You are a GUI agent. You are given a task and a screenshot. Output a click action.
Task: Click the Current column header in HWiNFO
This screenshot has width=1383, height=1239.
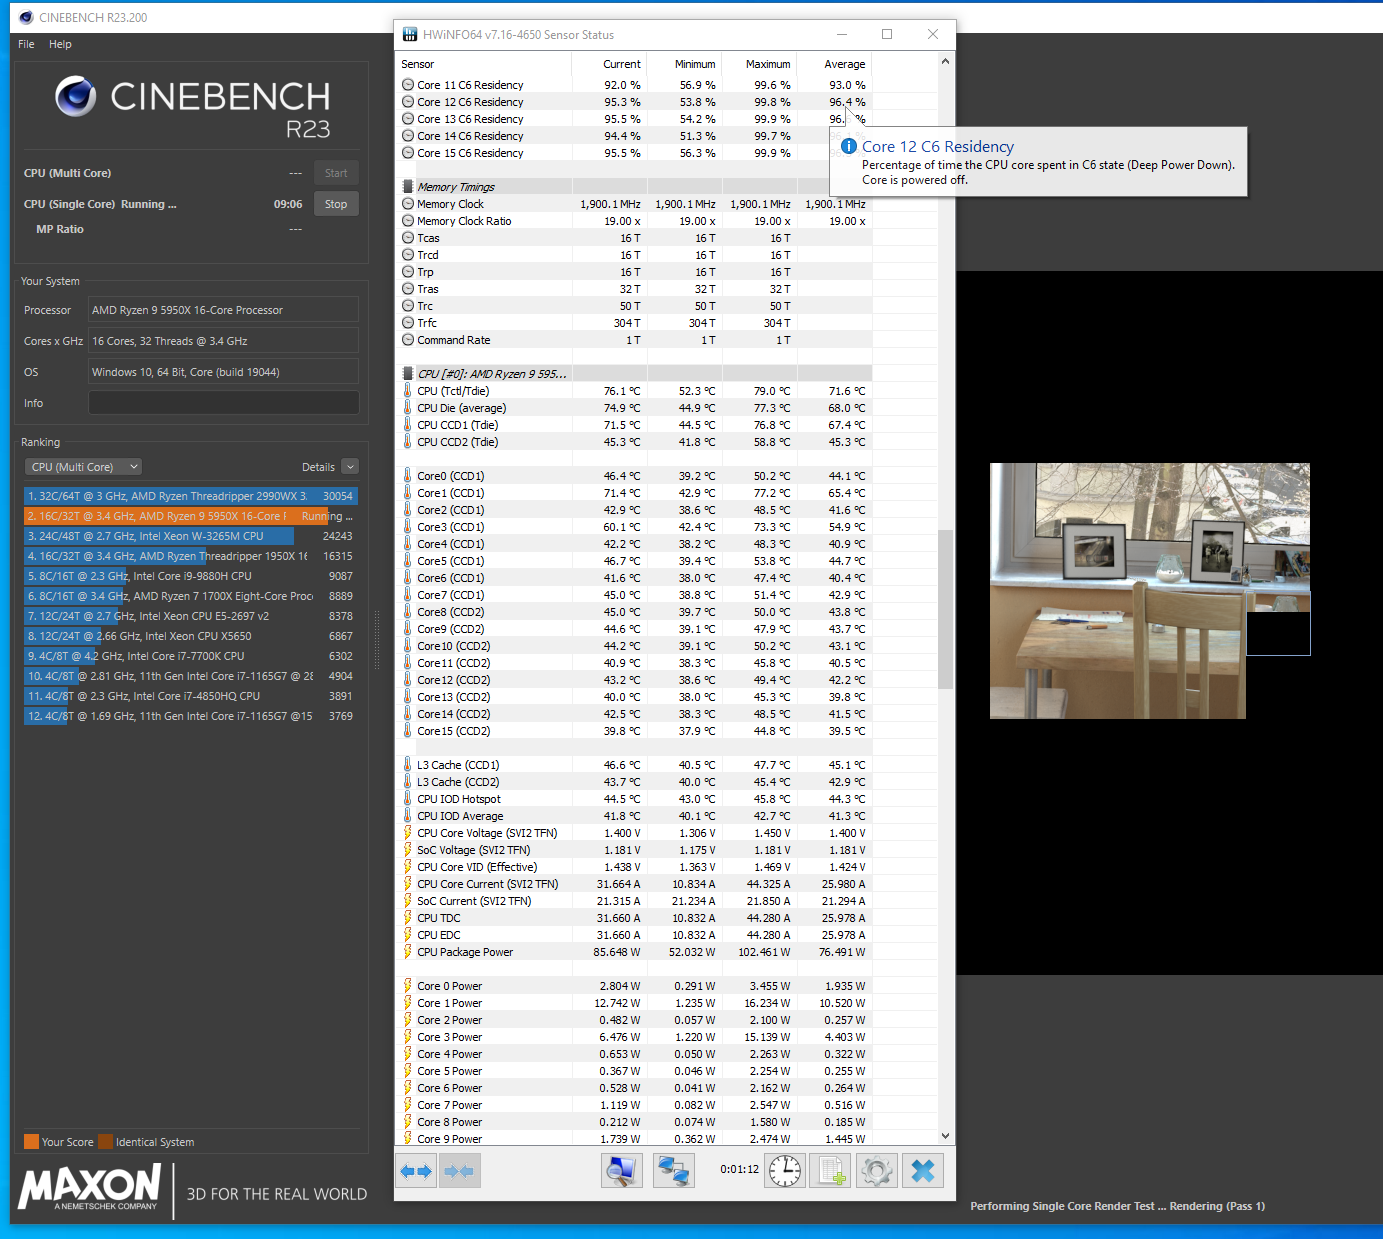pos(609,64)
